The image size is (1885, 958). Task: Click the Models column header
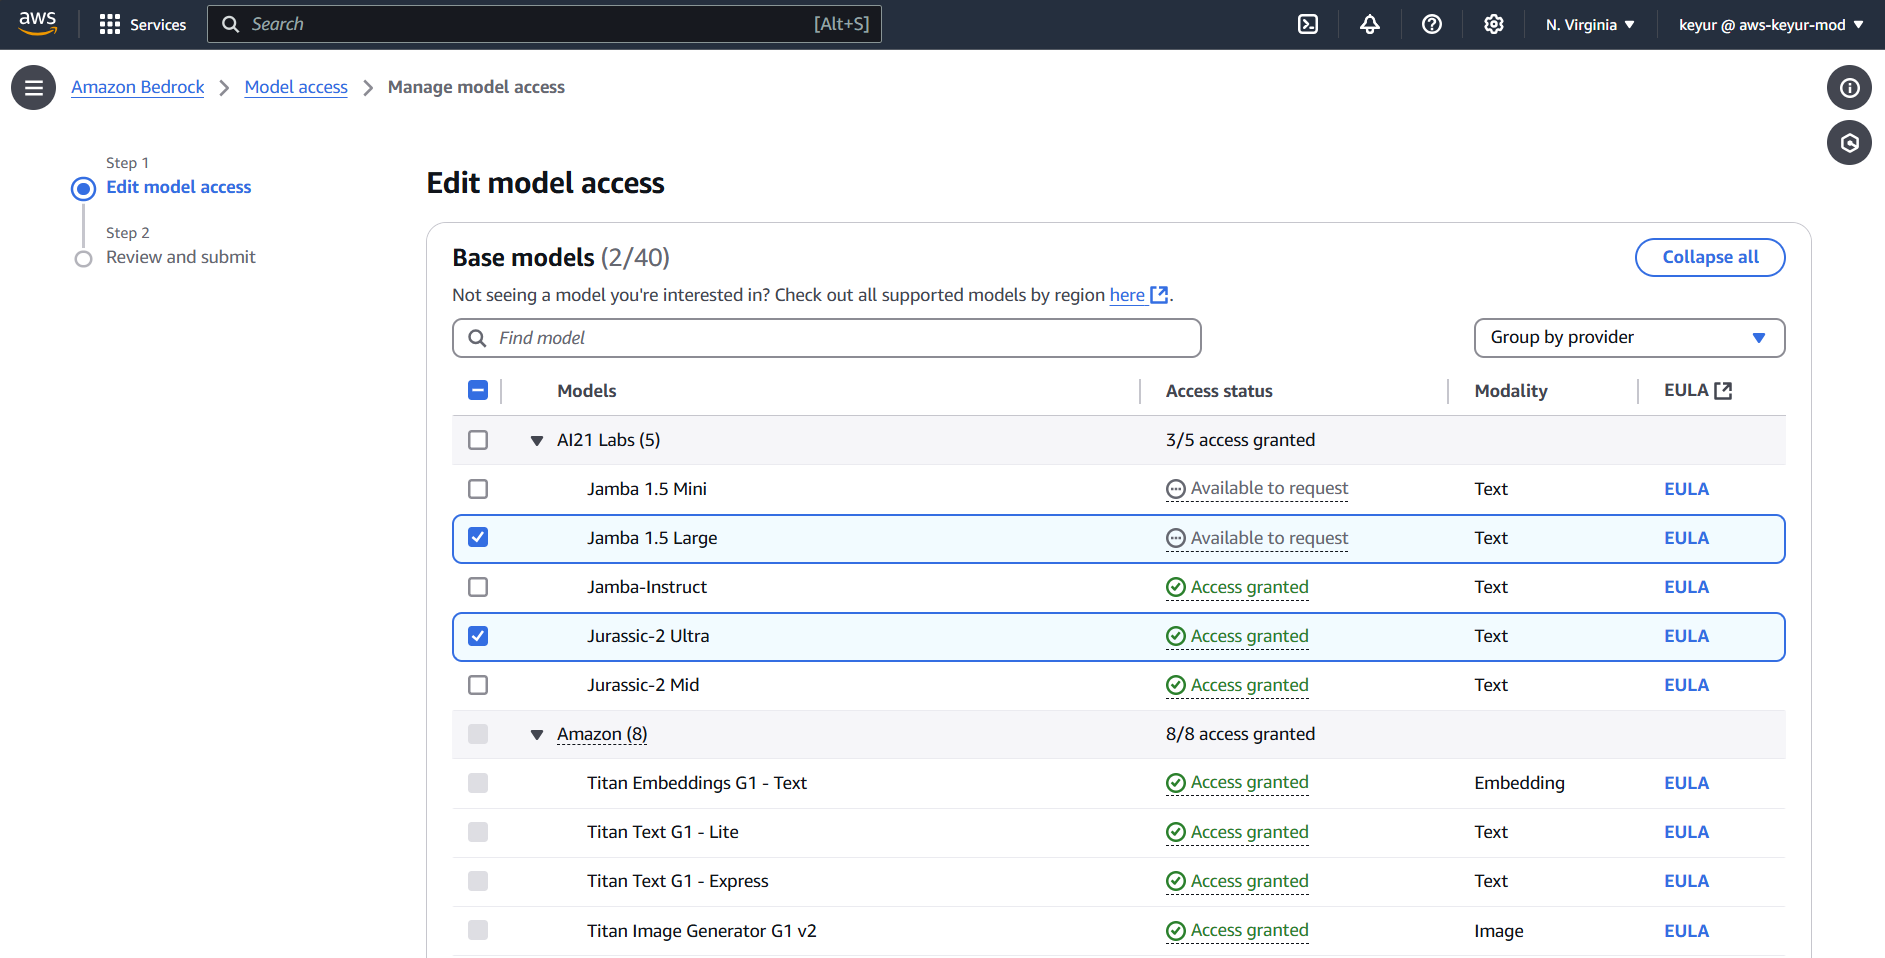[x=587, y=391]
